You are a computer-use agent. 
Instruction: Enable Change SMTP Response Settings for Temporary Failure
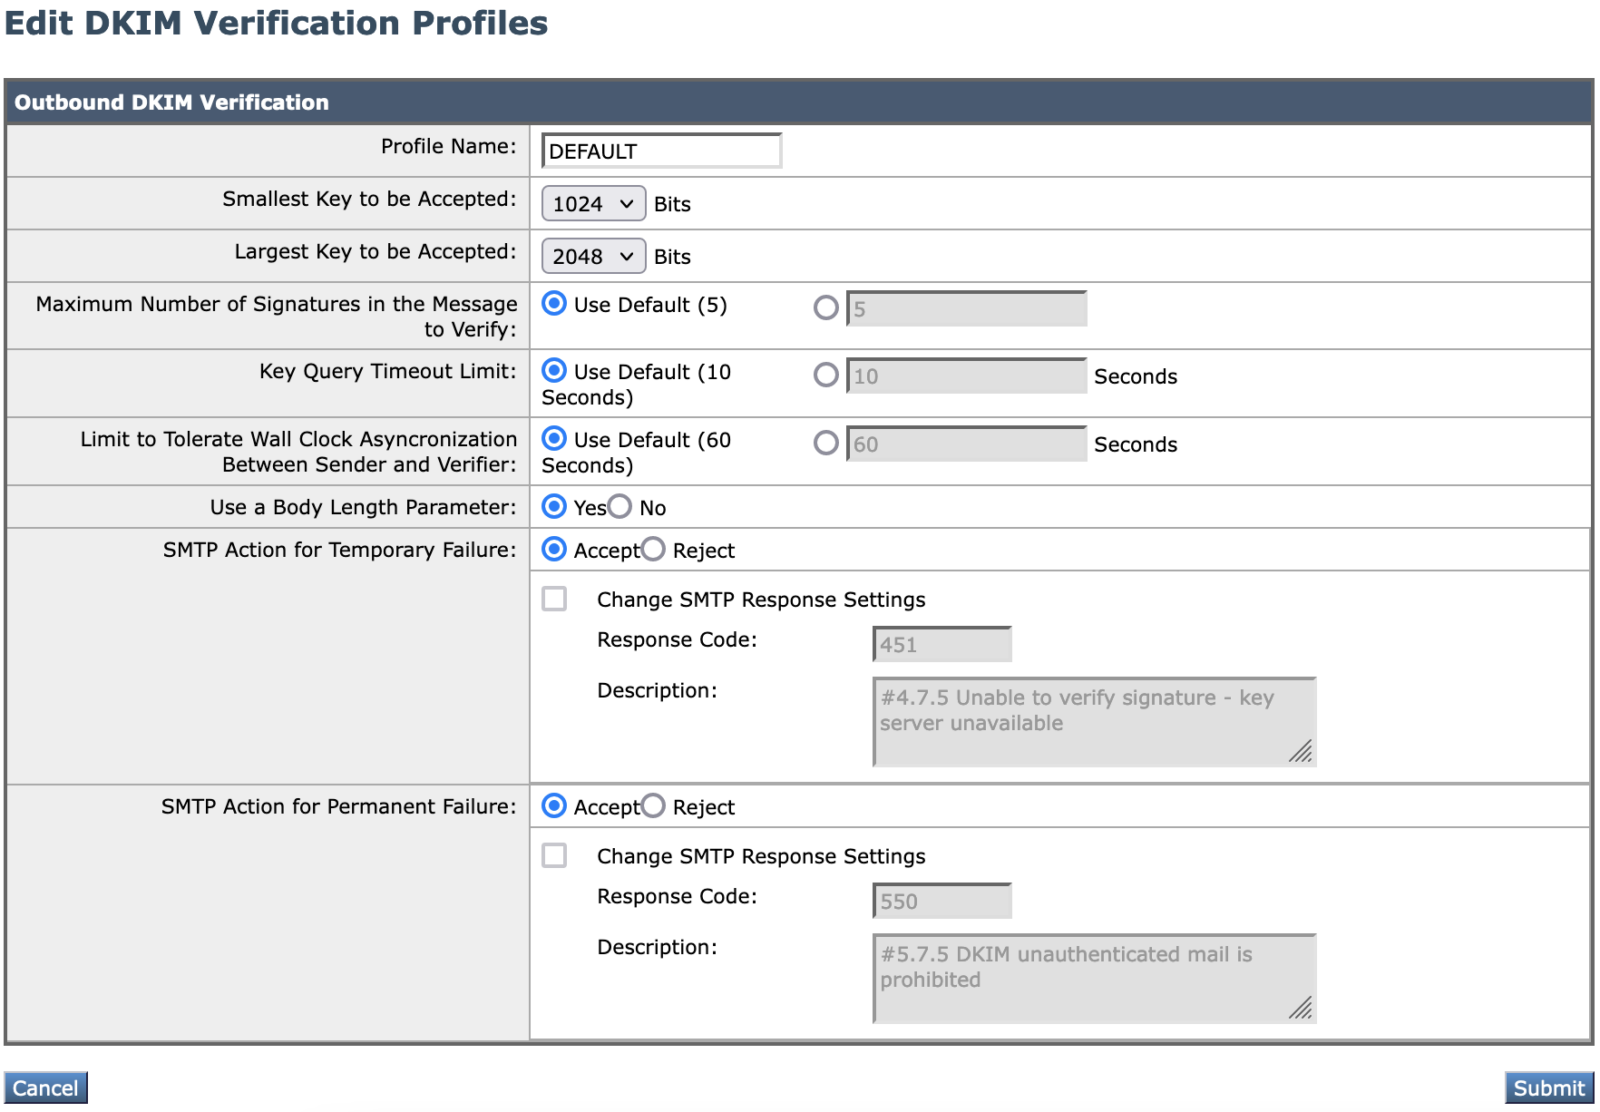tap(554, 599)
